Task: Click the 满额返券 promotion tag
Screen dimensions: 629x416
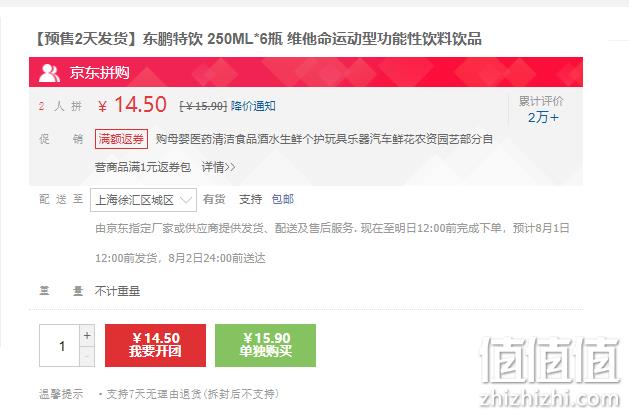Action: 121,139
